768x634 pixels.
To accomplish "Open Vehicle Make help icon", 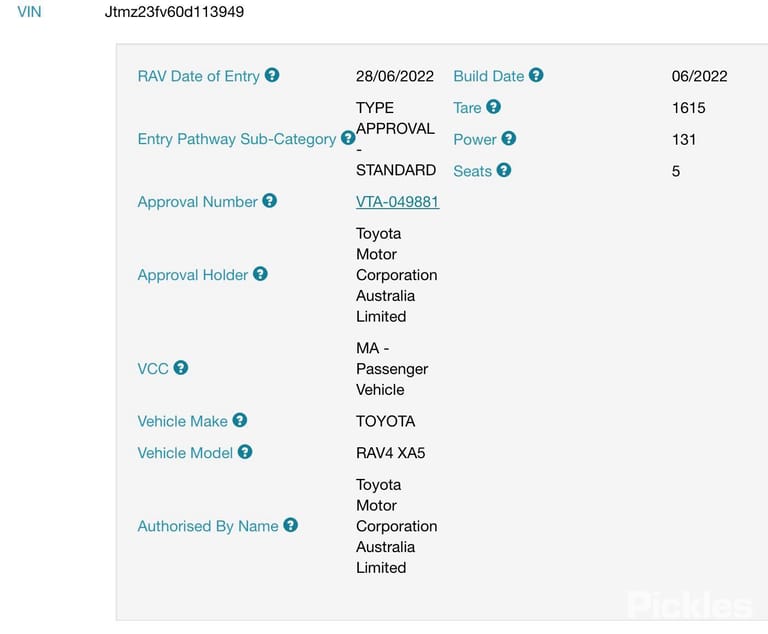I will (x=240, y=420).
